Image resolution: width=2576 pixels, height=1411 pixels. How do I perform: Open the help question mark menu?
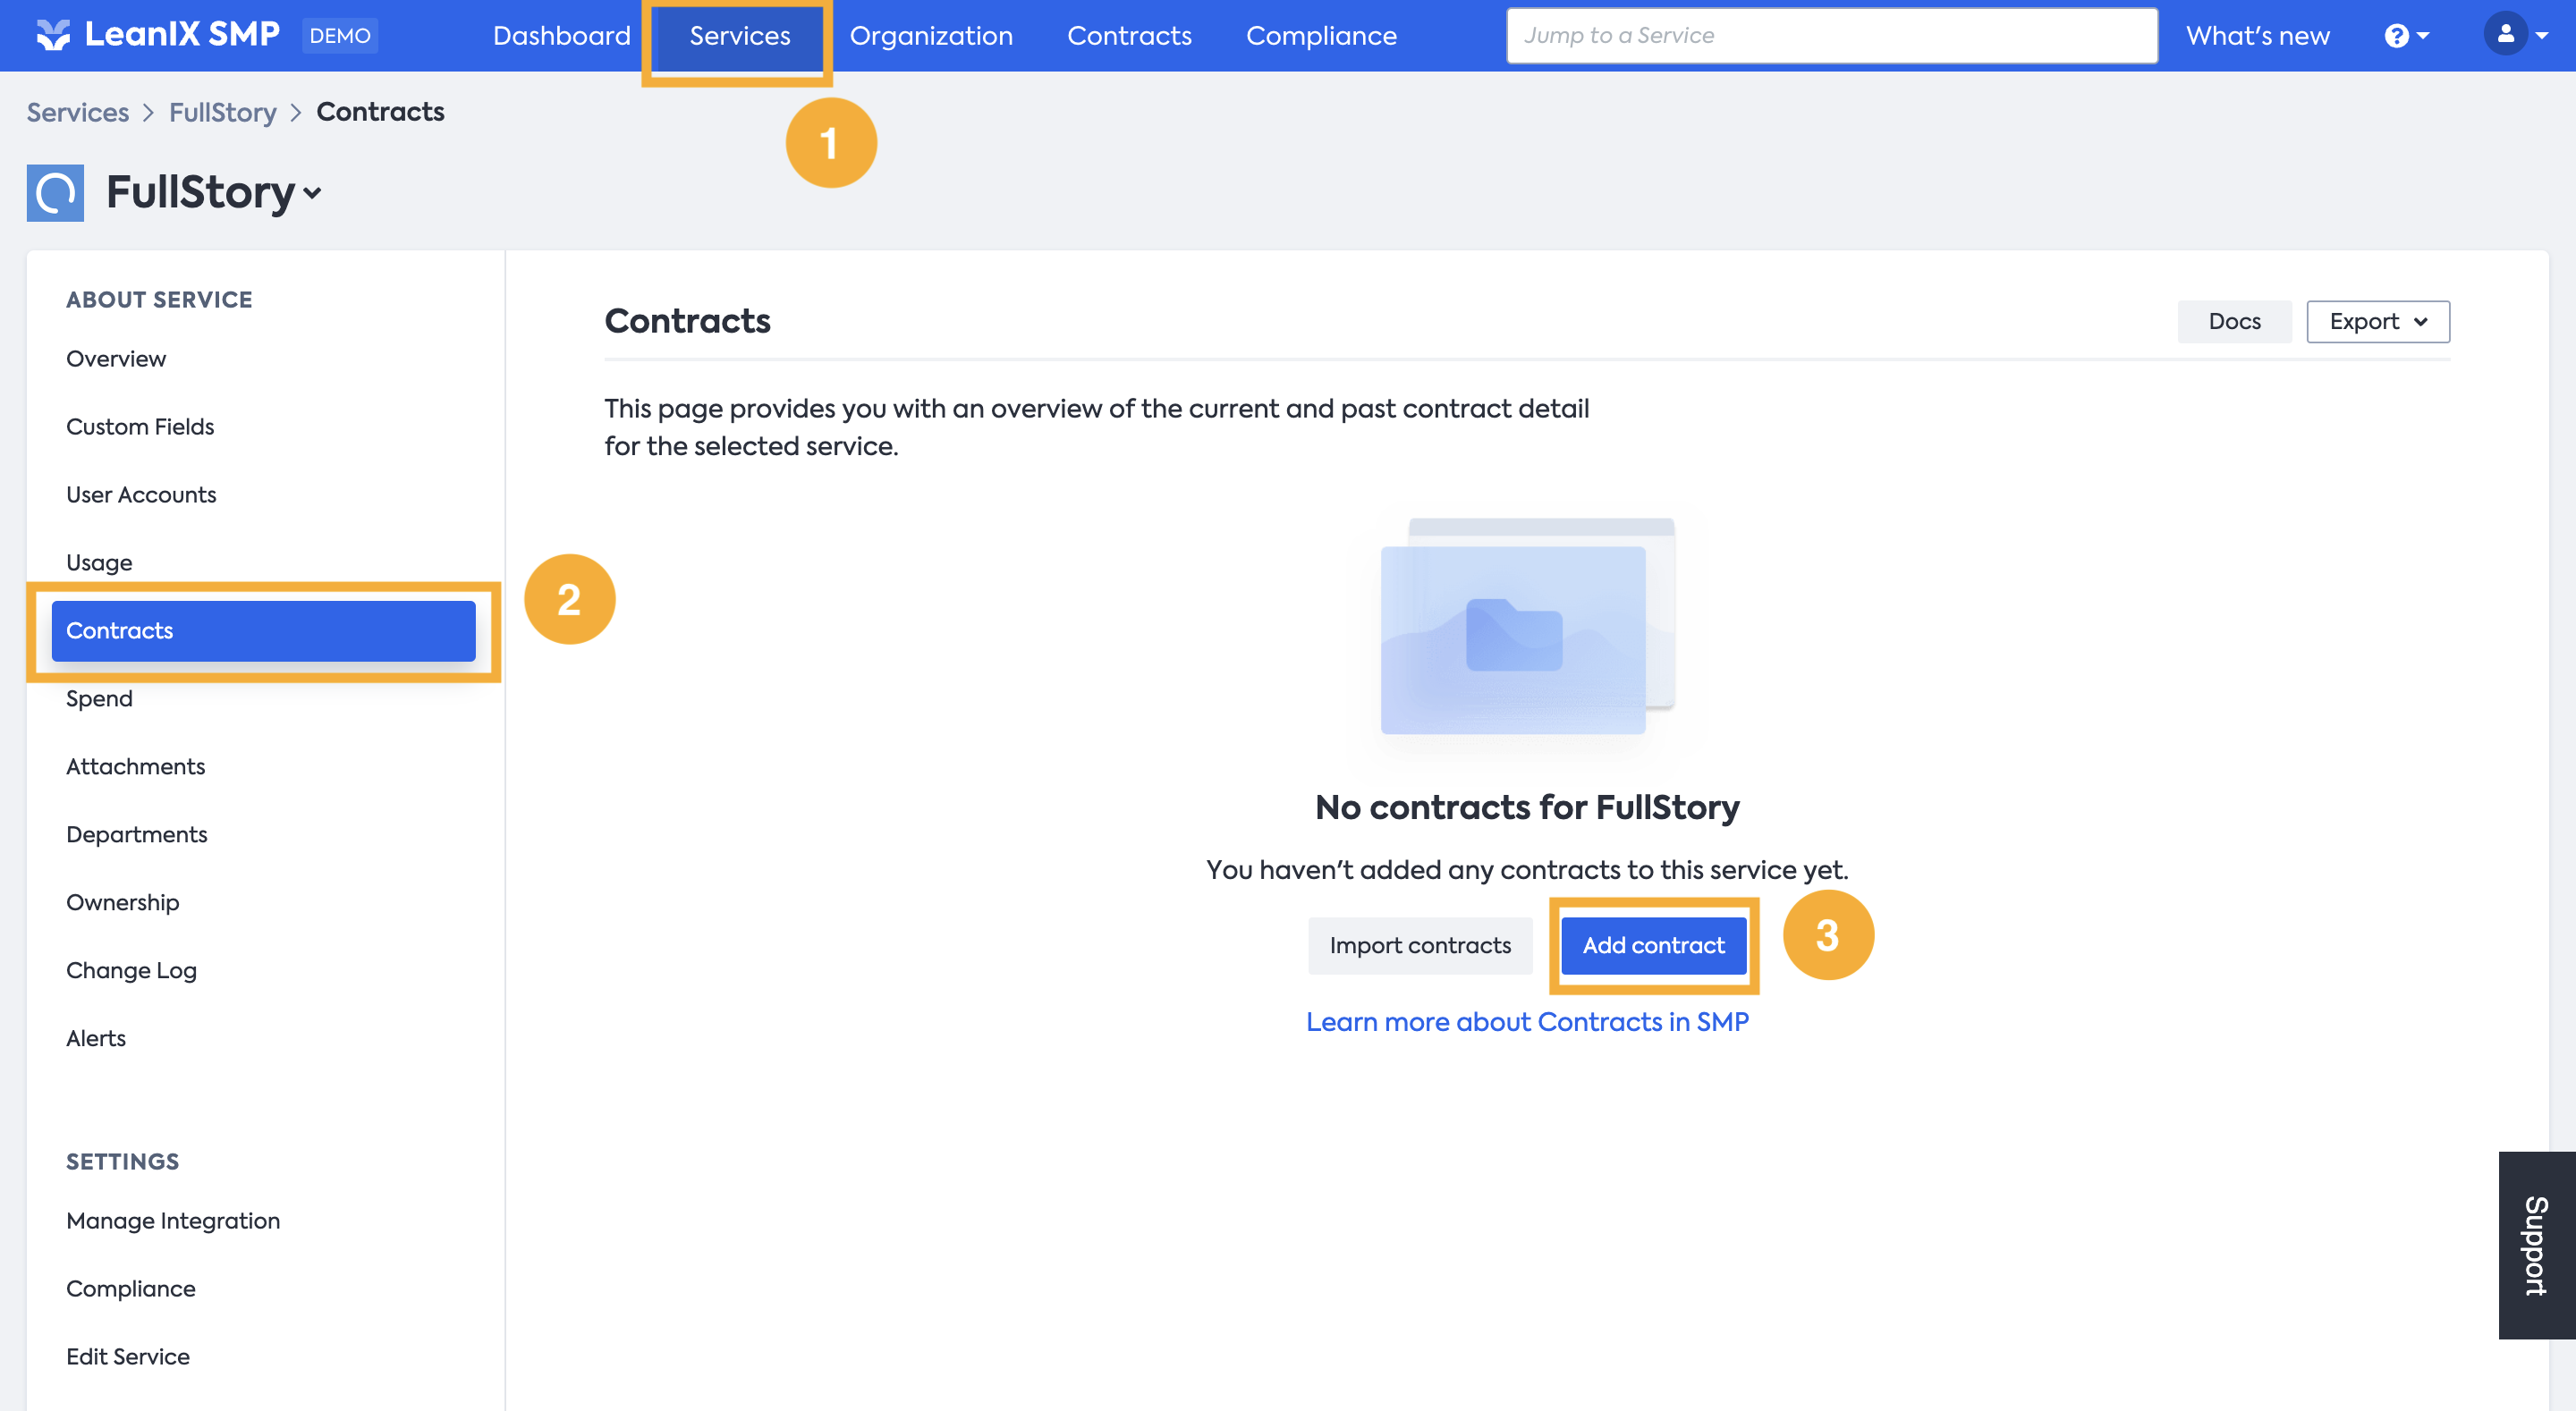click(x=2405, y=36)
